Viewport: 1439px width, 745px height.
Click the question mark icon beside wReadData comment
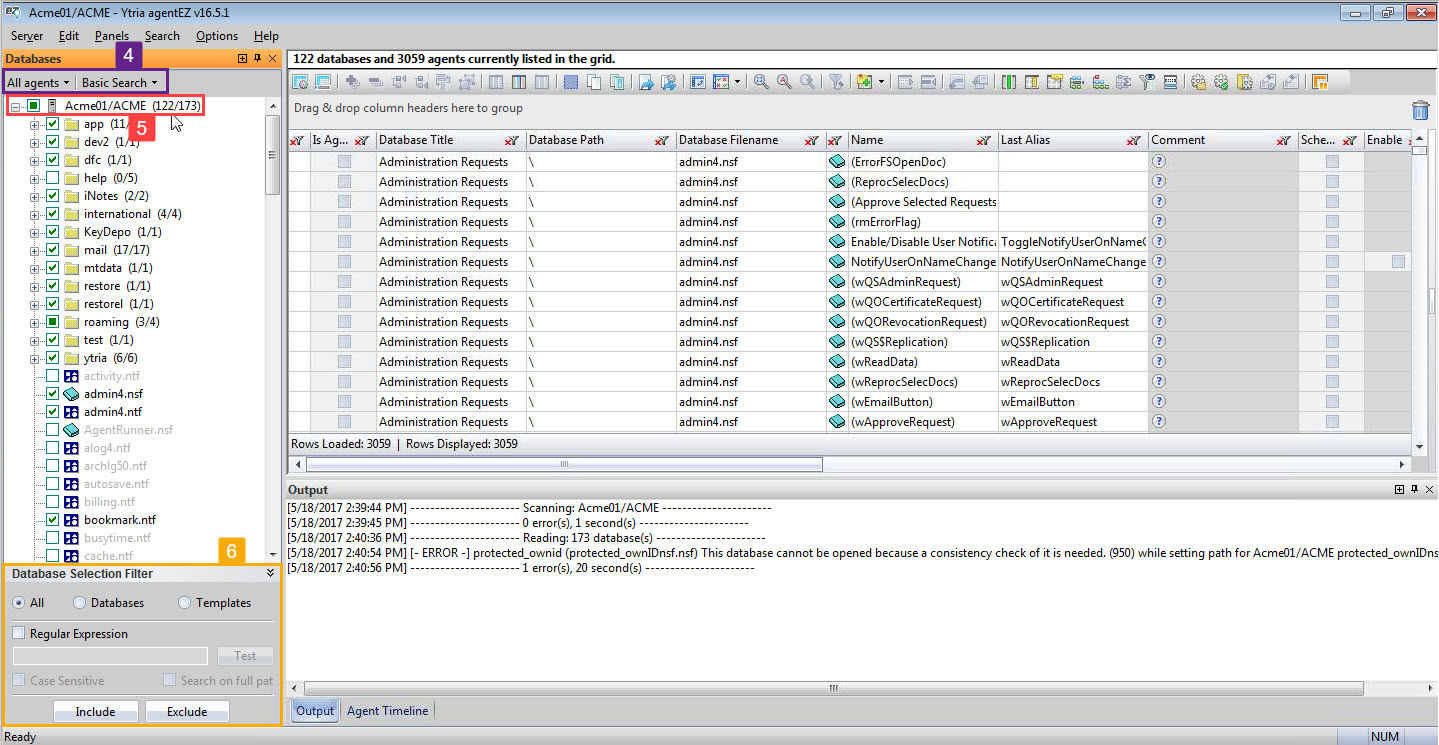[1158, 361]
